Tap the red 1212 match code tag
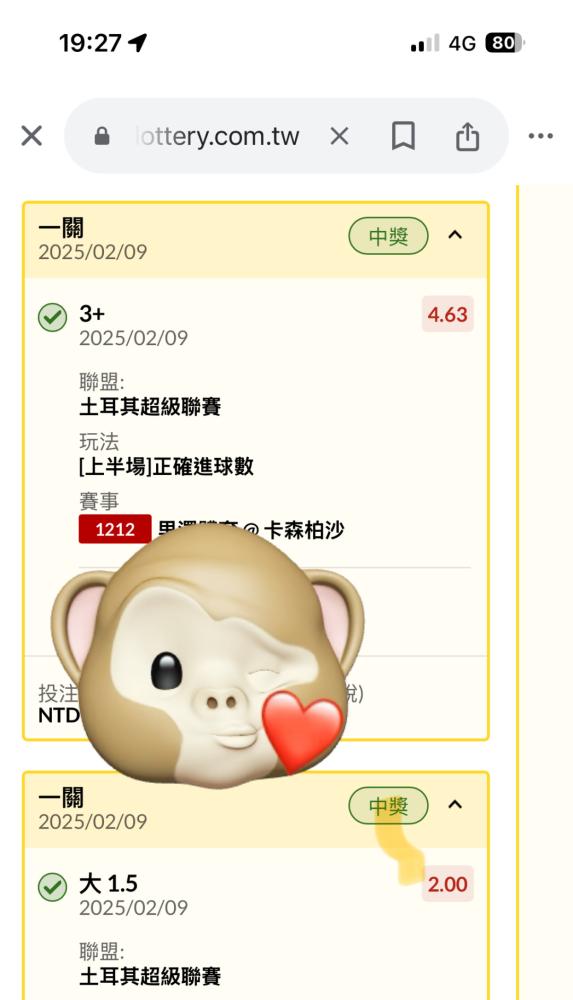The width and height of the screenshot is (573, 1000). pos(115,529)
